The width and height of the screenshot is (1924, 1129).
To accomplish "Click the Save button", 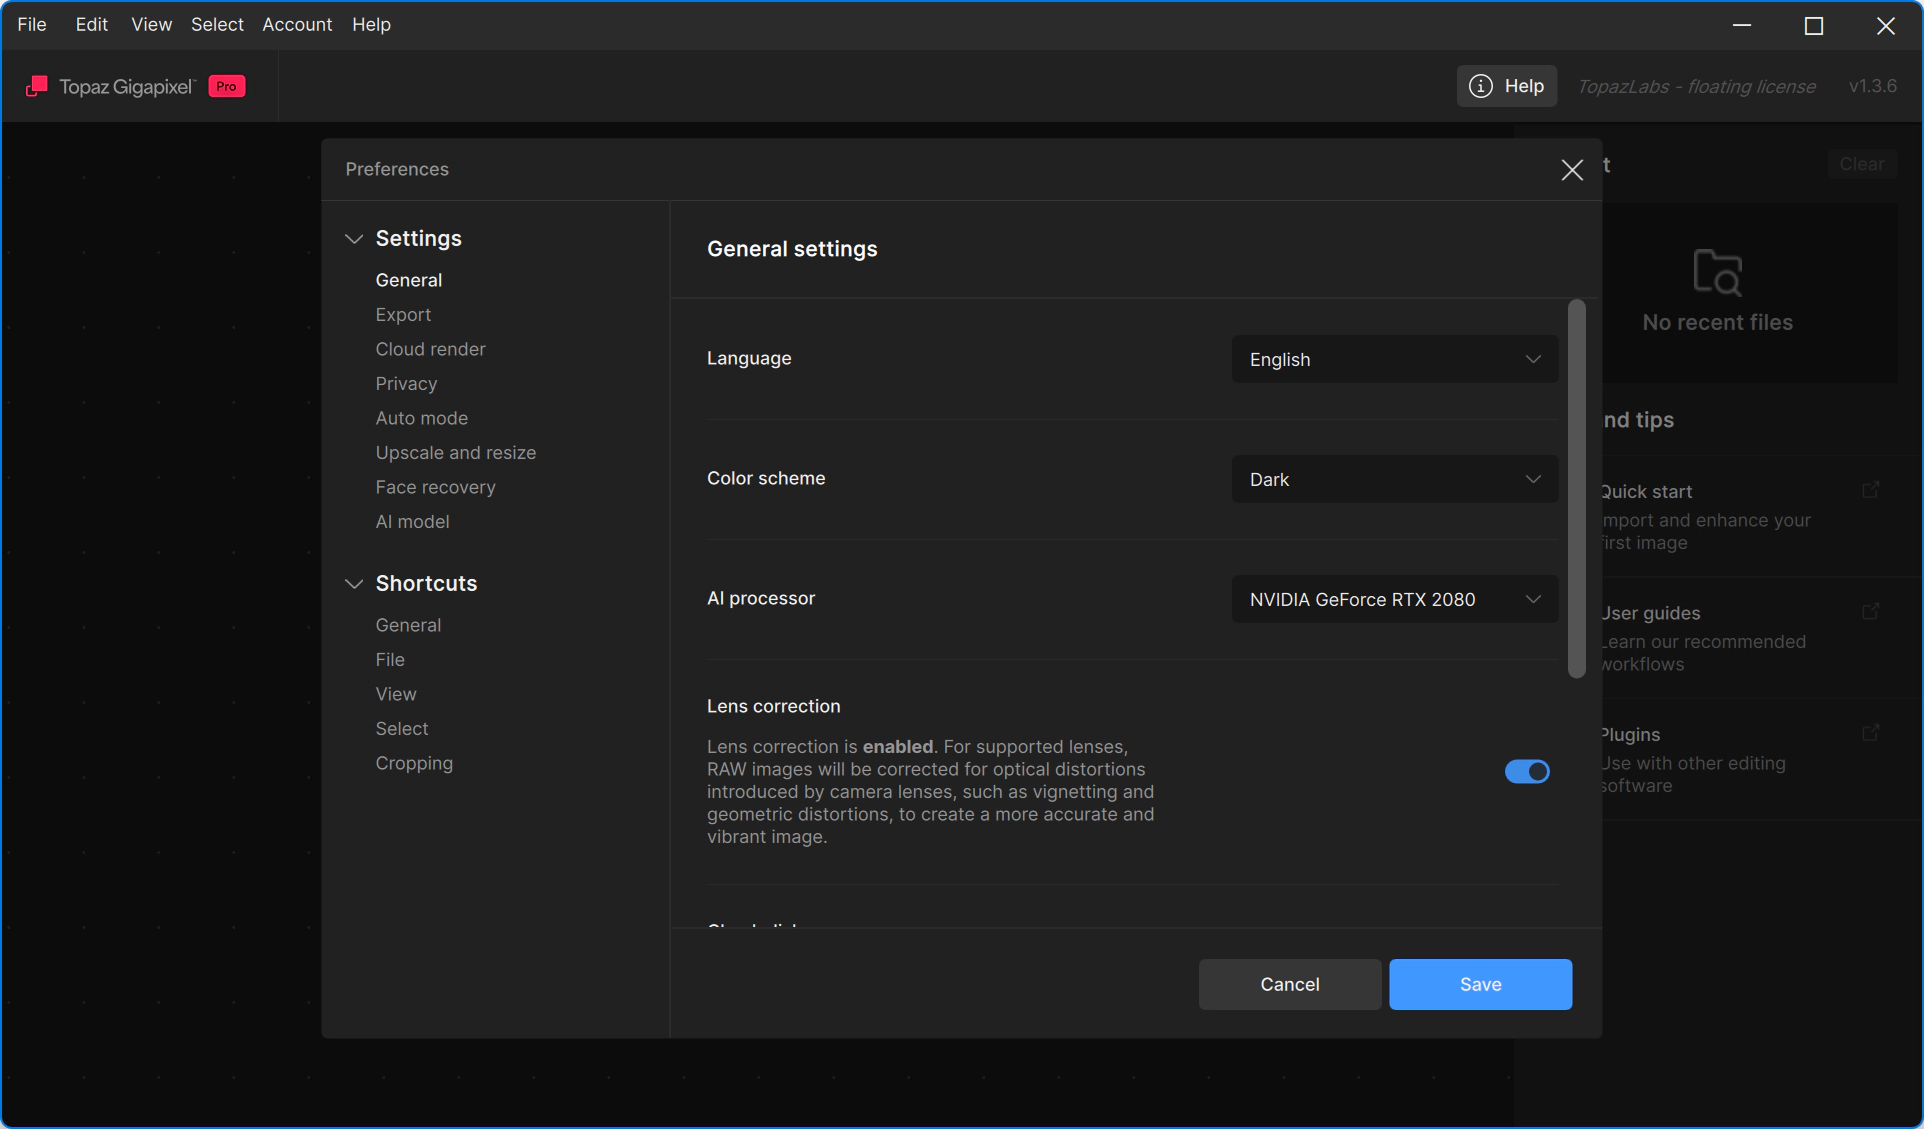I will tap(1480, 984).
